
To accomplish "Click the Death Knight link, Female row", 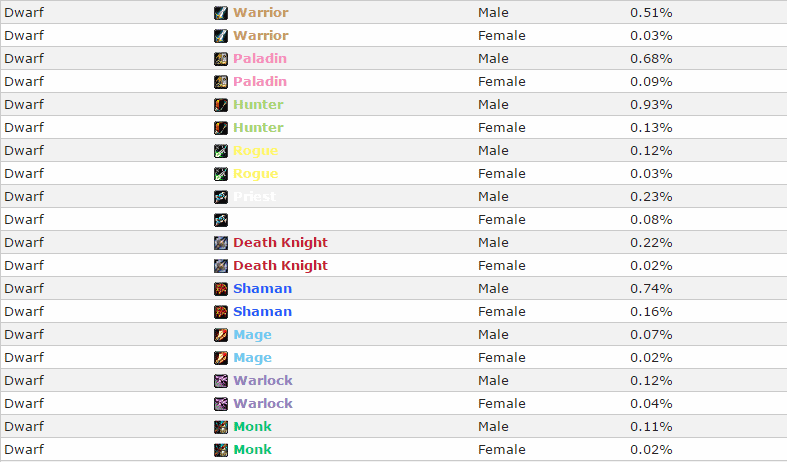I will pos(280,266).
